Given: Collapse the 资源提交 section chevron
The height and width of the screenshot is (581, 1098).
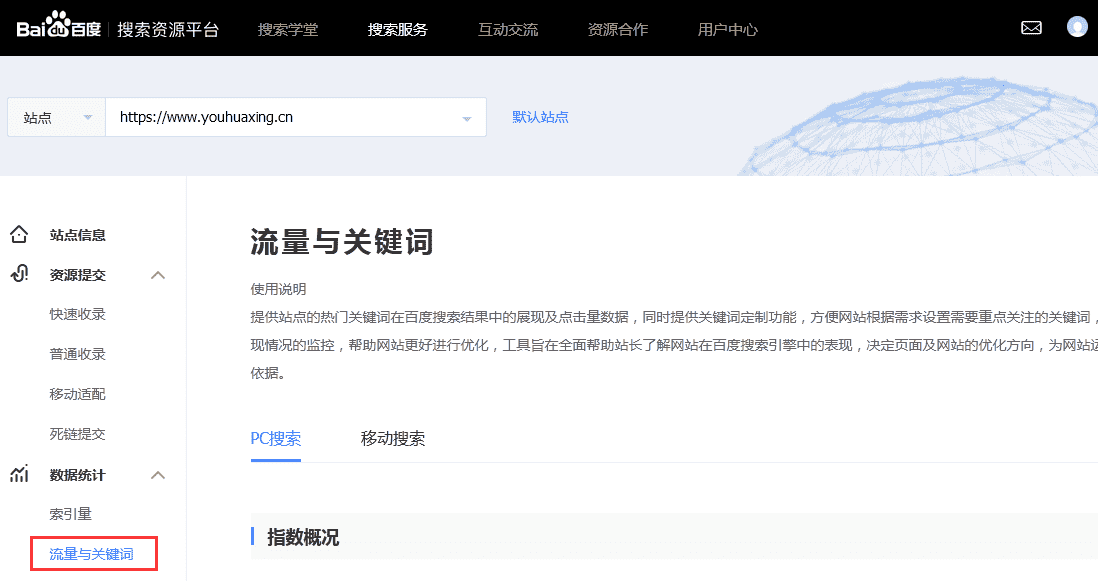Looking at the screenshot, I should [157, 274].
